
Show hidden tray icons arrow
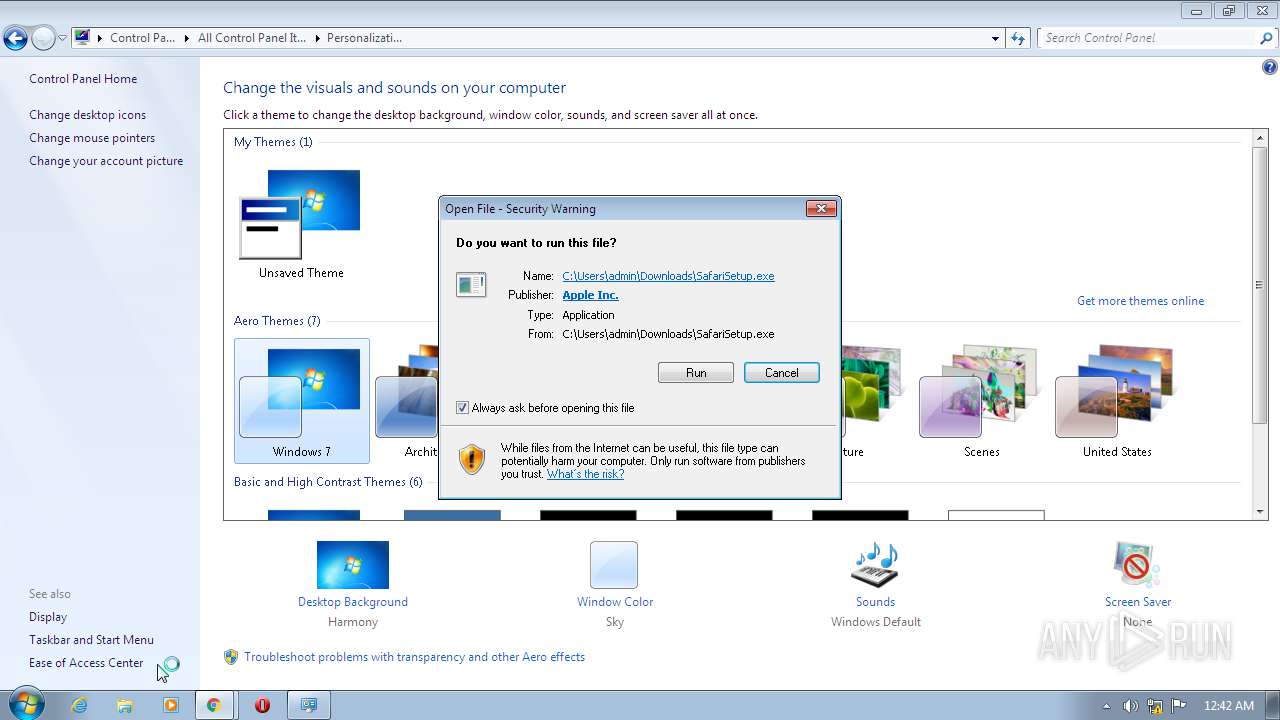1107,706
